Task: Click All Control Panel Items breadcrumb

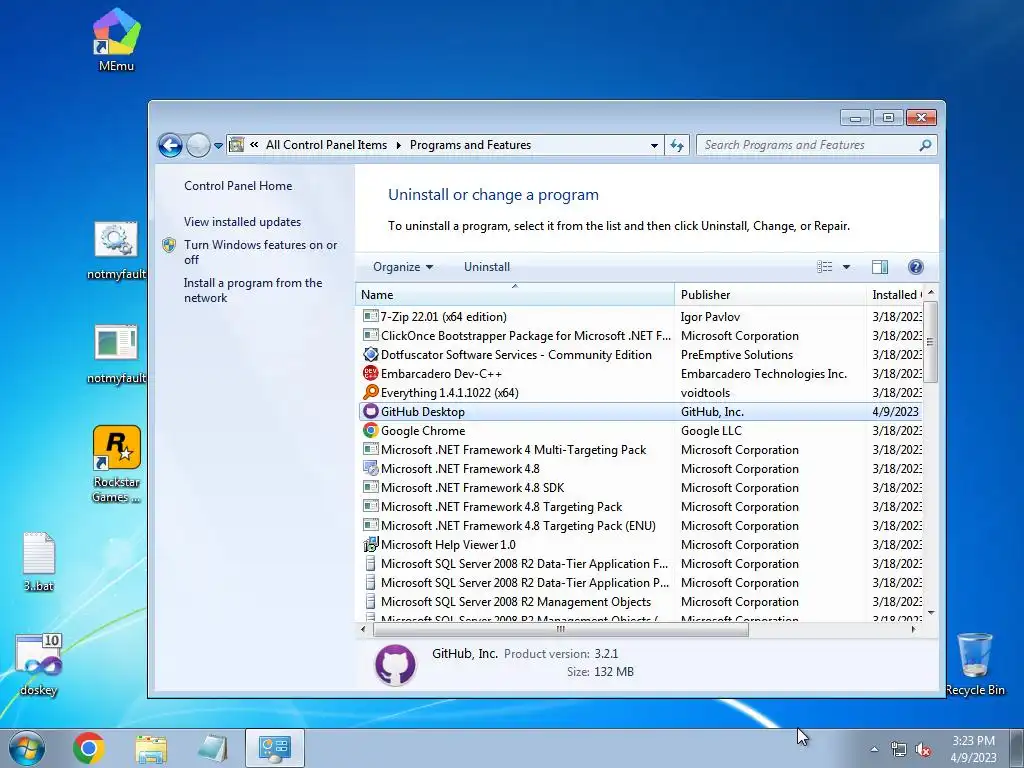Action: (326, 145)
